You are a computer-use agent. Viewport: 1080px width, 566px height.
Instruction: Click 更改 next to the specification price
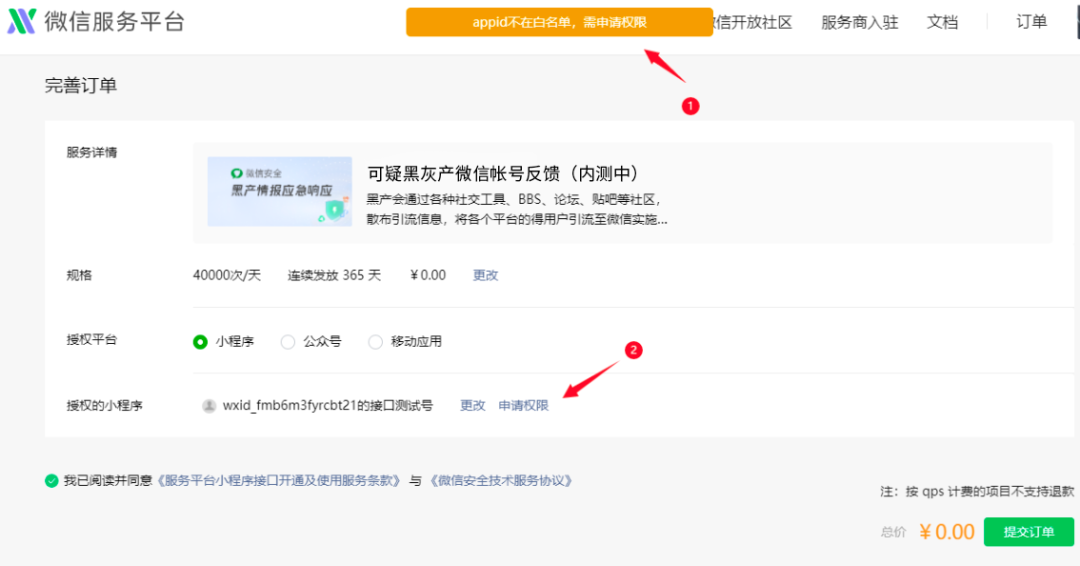(485, 275)
